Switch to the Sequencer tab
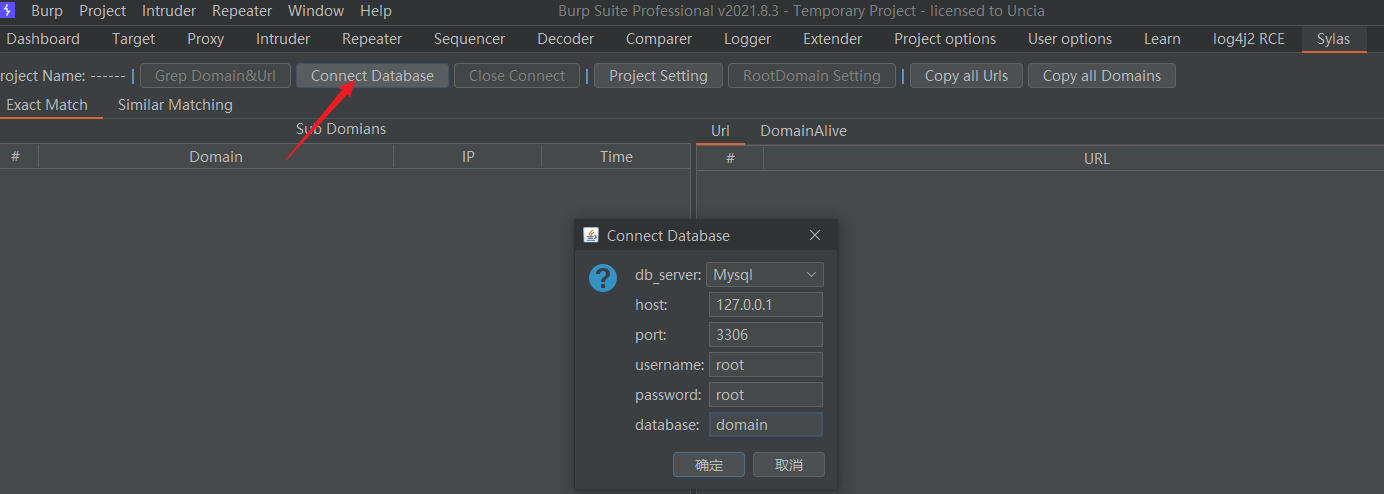The image size is (1384, 494). coord(469,39)
